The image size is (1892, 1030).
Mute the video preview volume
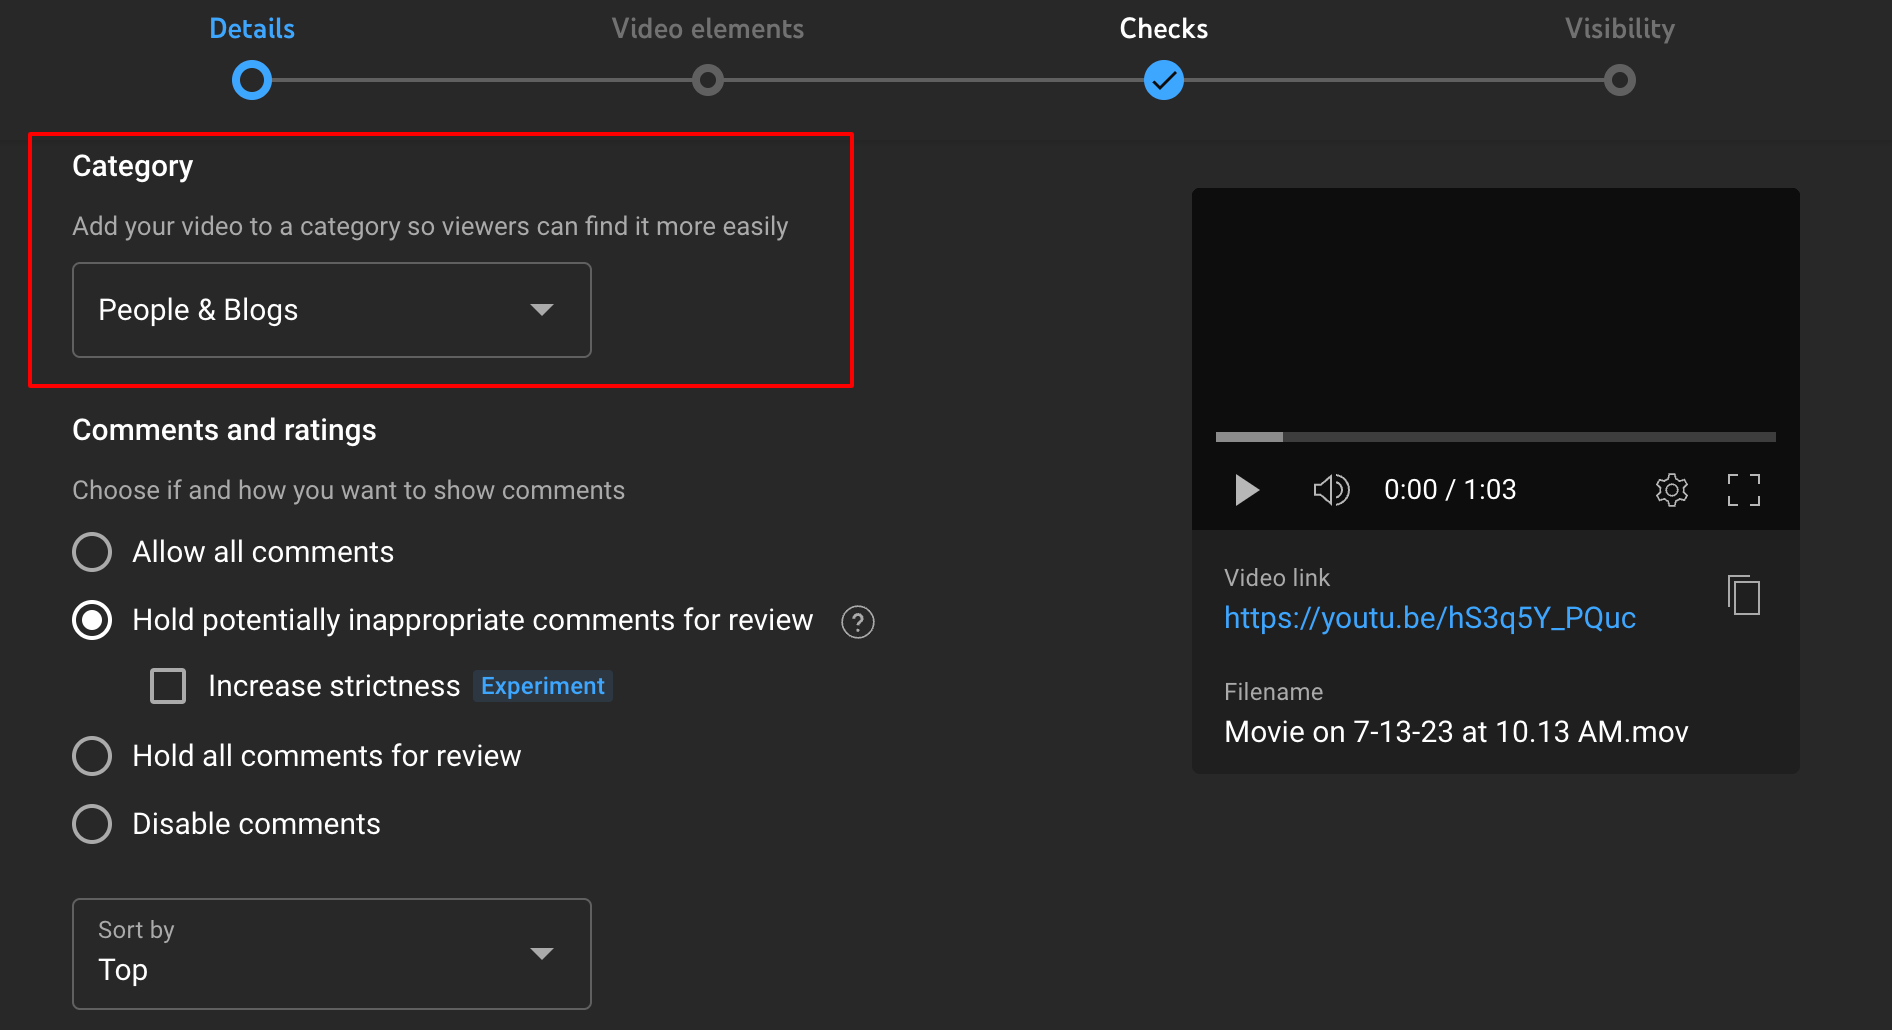(1331, 490)
